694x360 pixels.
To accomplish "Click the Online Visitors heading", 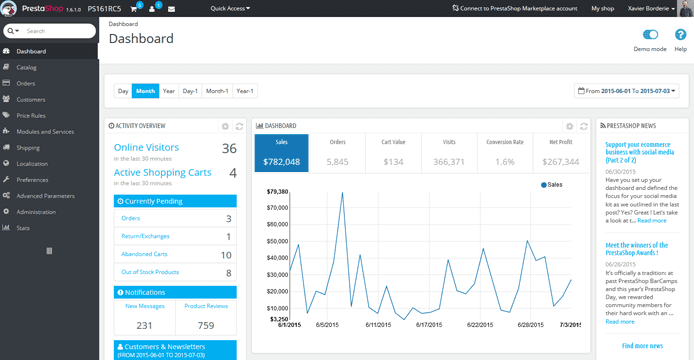I will coord(146,147).
